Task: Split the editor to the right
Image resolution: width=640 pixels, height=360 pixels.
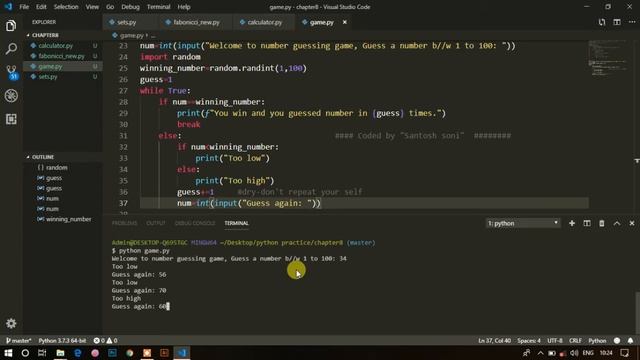Action: 617,22
